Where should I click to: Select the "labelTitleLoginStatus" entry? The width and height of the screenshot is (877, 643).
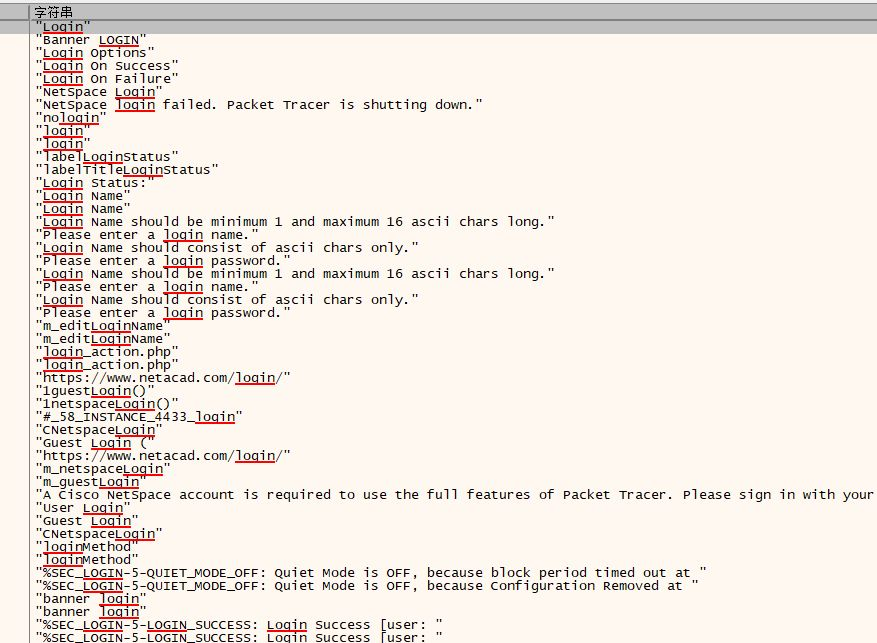click(x=127, y=170)
